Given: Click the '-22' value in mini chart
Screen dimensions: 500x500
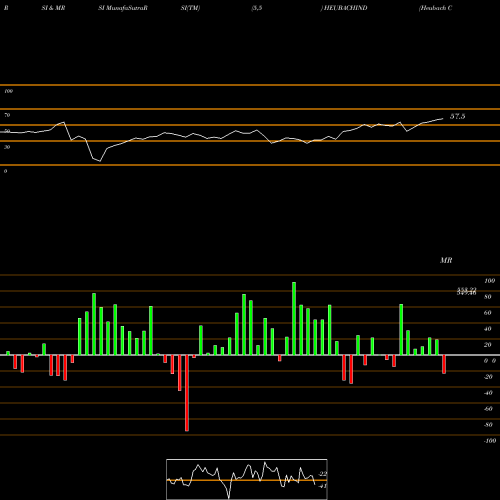Looking at the screenshot, I should [322, 474].
